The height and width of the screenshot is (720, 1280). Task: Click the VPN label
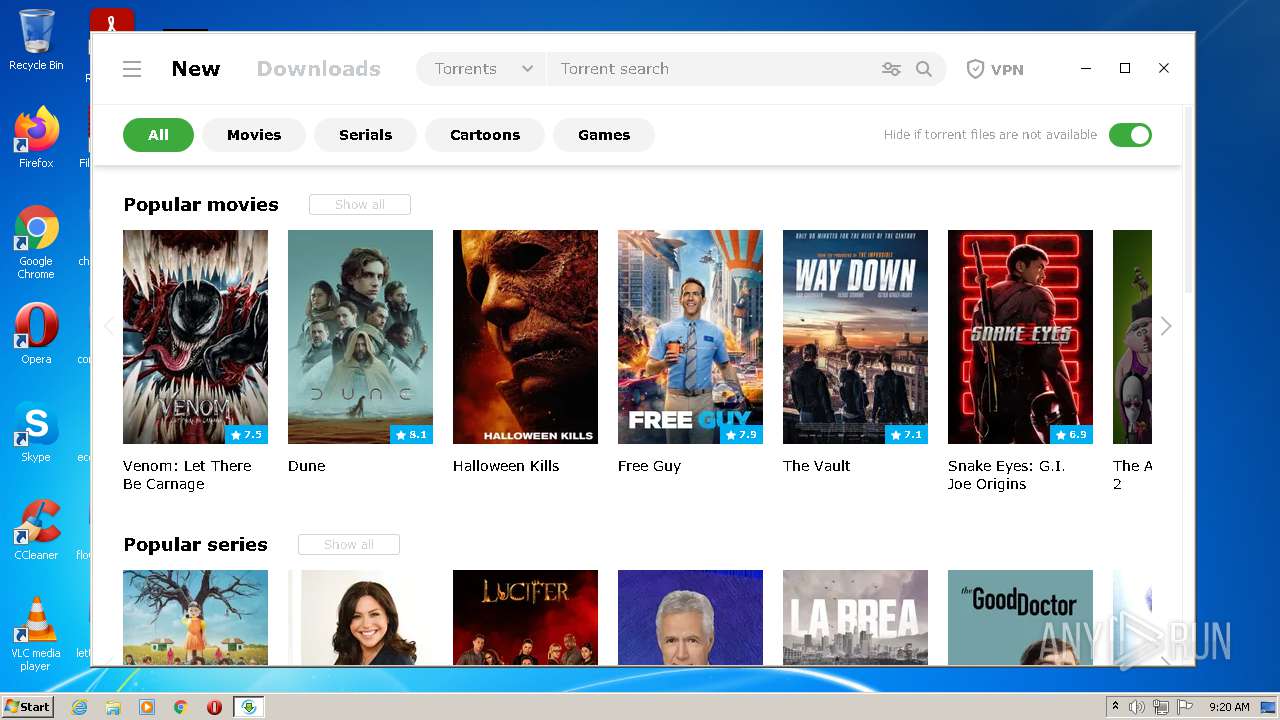tap(1007, 69)
